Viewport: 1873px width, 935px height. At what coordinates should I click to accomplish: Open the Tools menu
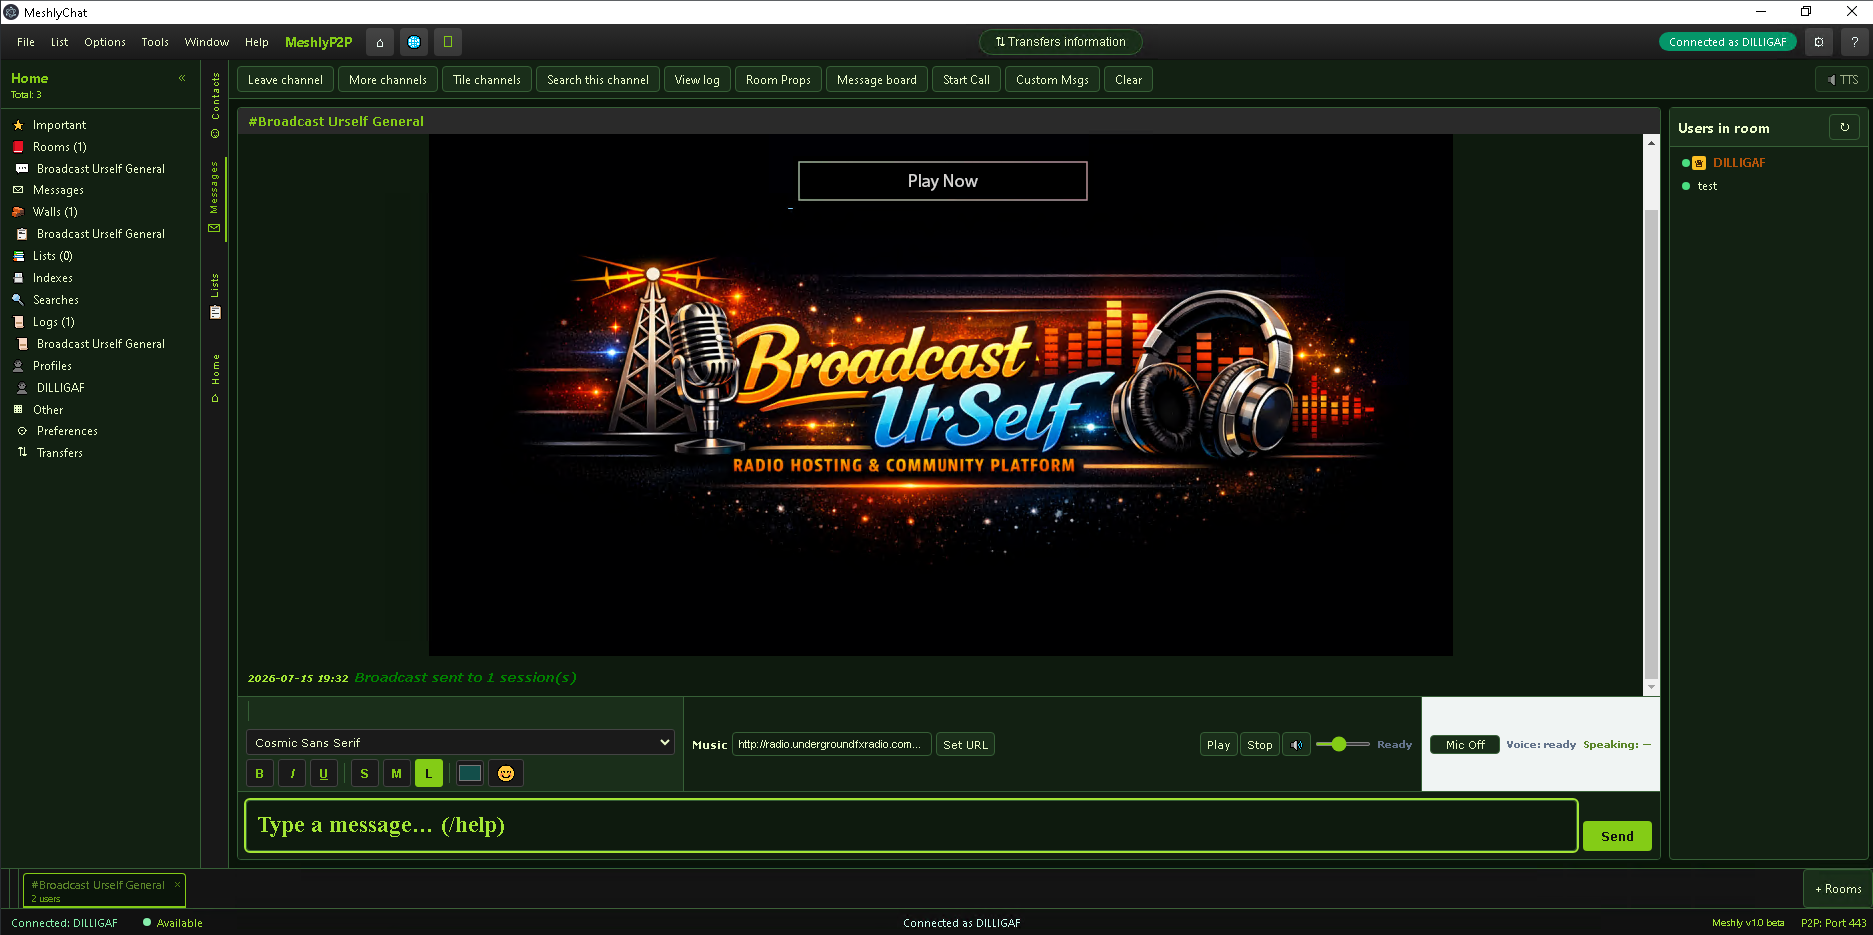tap(155, 42)
